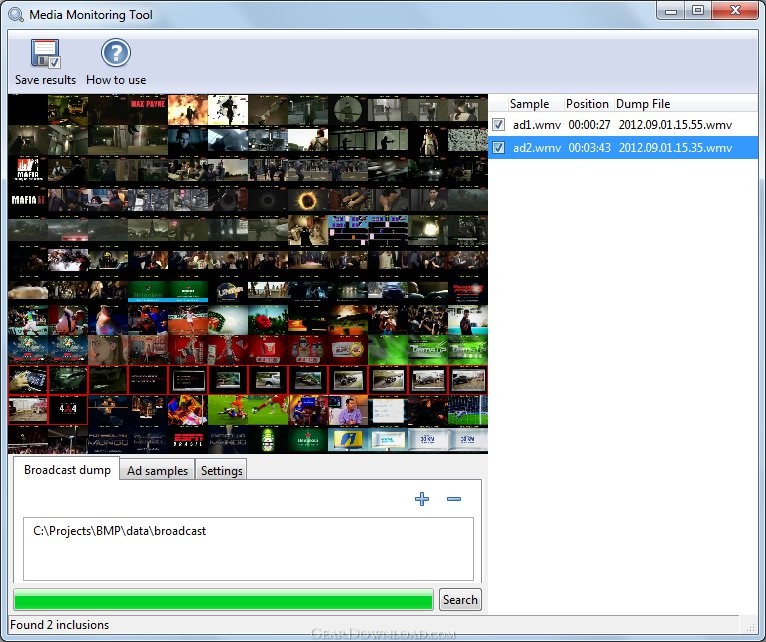Select the ad1.wmv result row

coord(623,125)
